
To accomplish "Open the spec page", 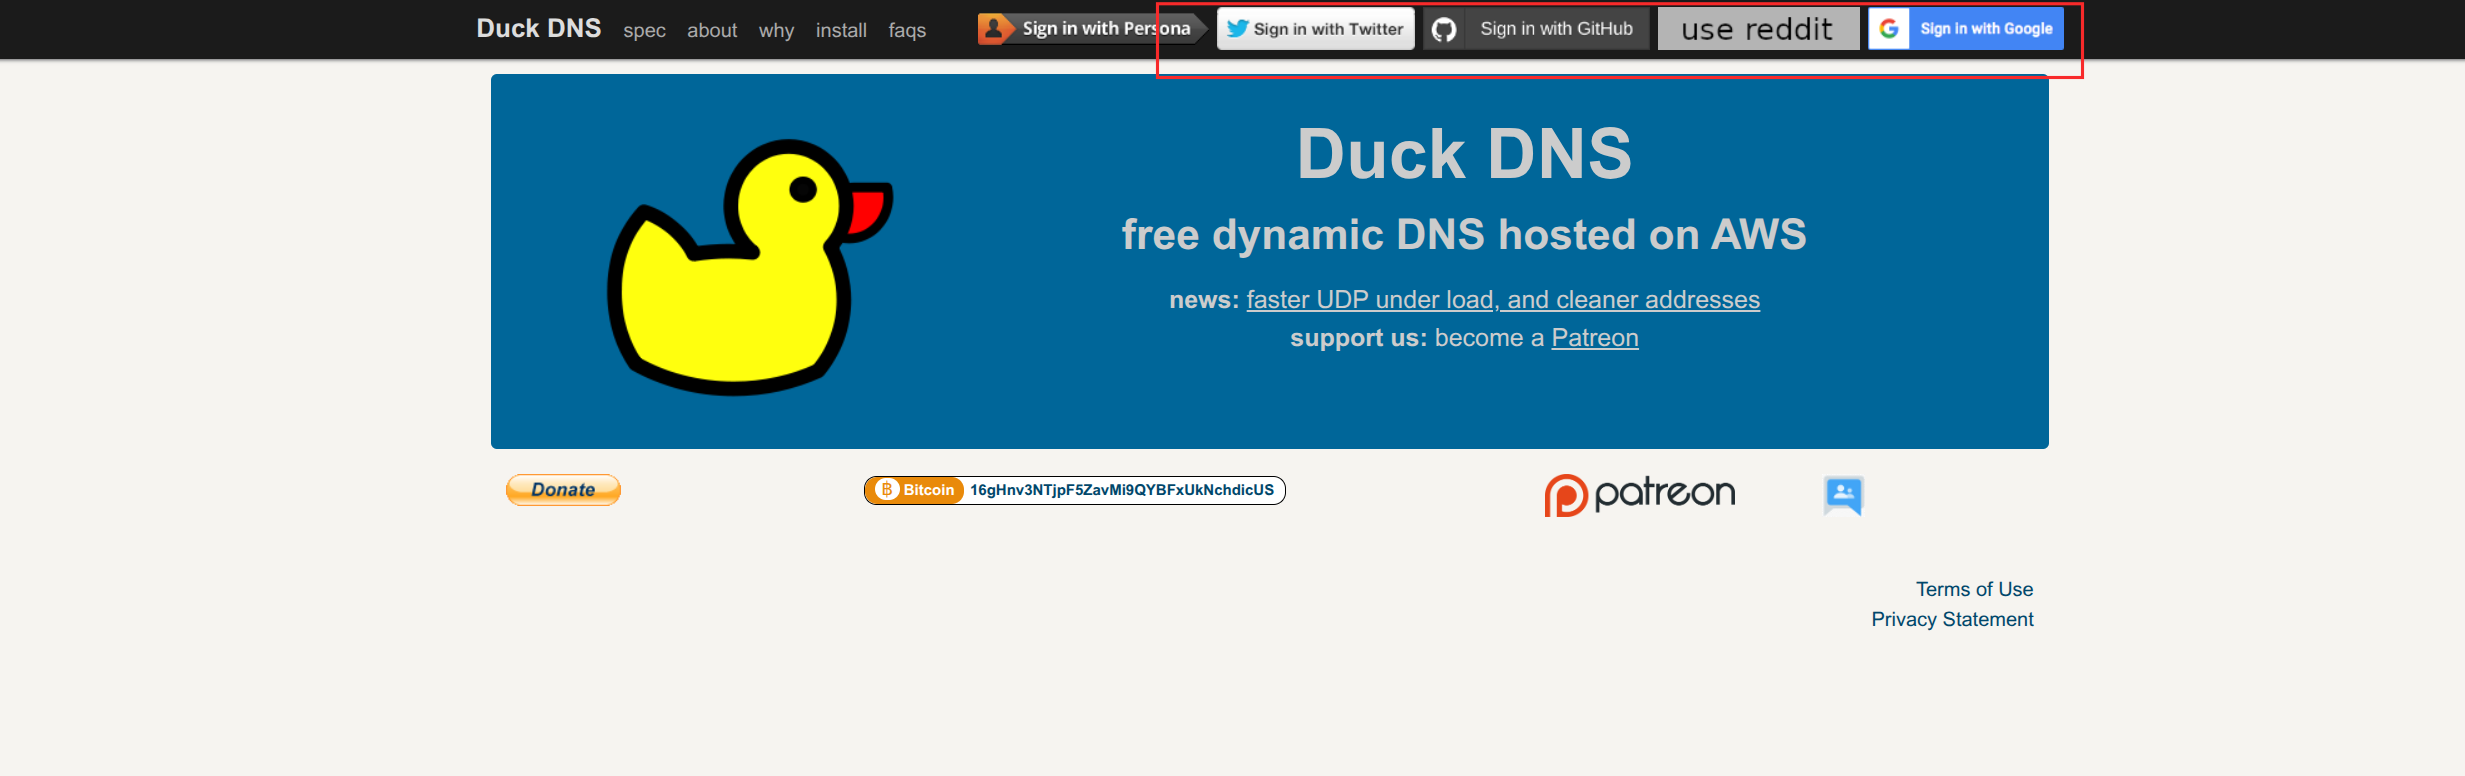I will coord(644,30).
